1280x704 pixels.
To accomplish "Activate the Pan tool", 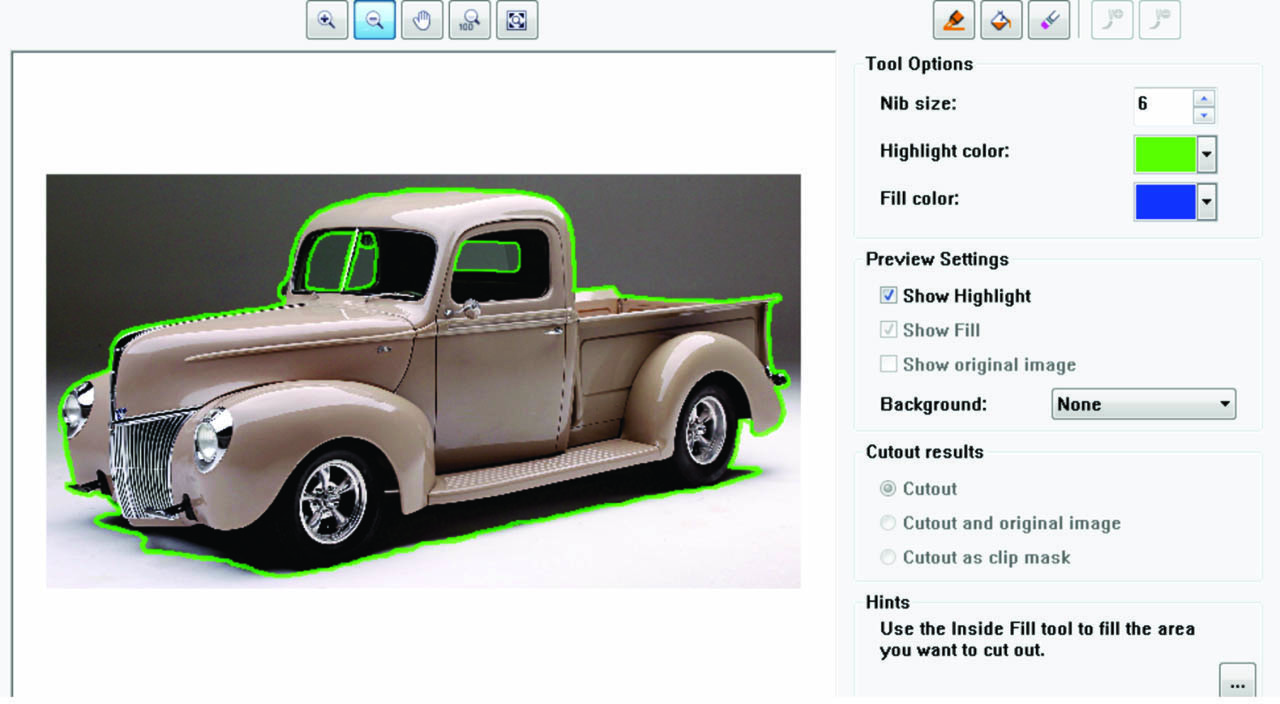I will click(x=422, y=20).
